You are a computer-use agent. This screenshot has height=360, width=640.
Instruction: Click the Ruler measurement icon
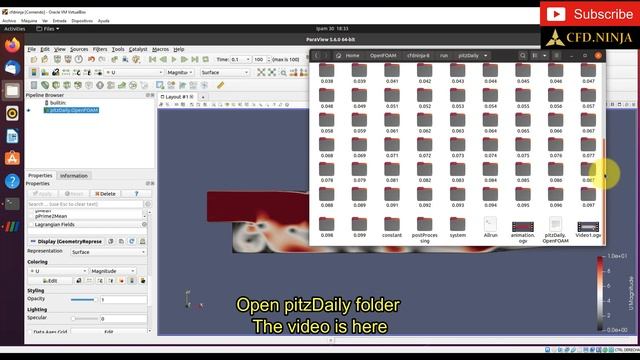[x=220, y=85]
